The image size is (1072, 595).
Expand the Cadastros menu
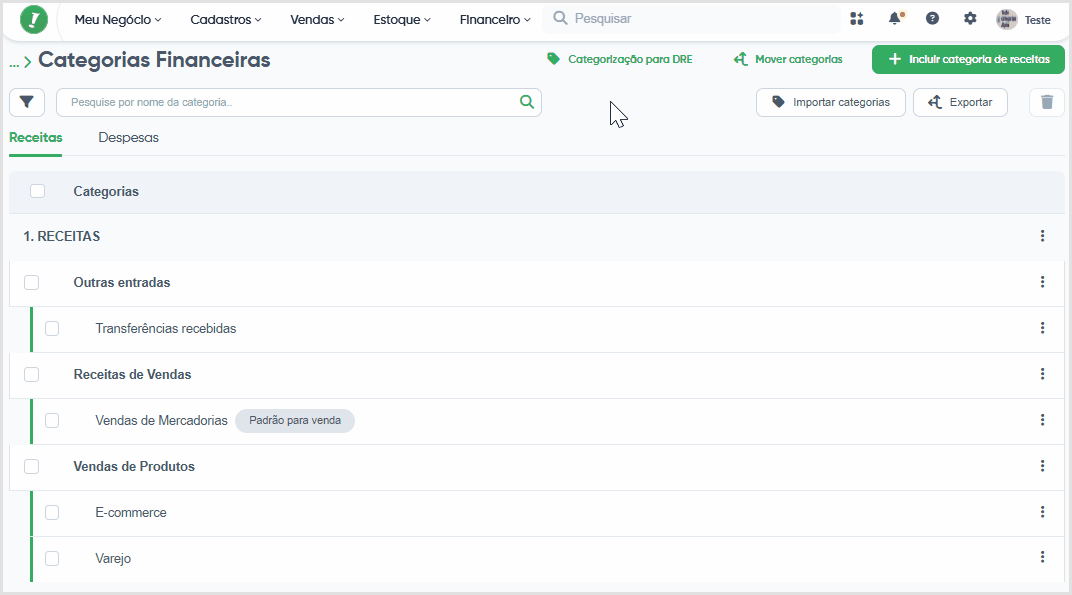pos(226,20)
